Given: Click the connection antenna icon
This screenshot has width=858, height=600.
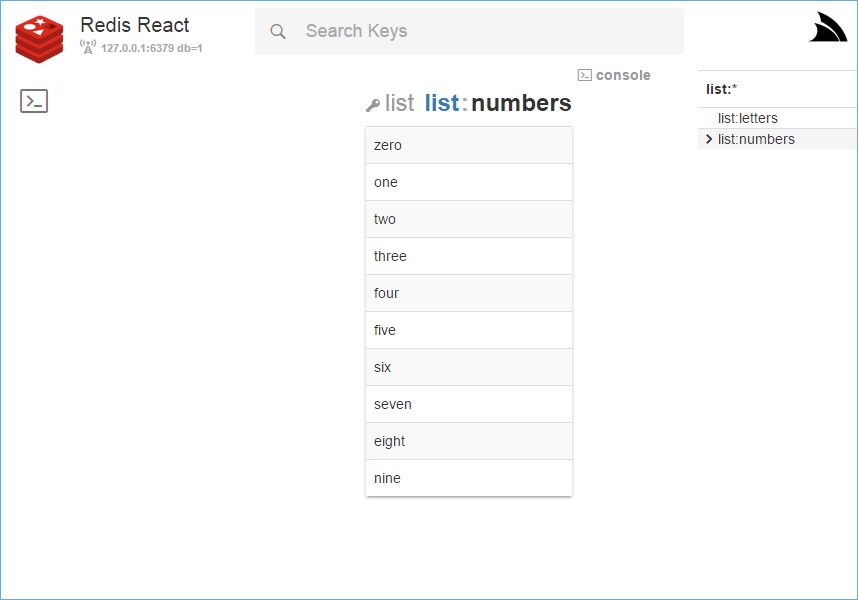Looking at the screenshot, I should tap(88, 47).
